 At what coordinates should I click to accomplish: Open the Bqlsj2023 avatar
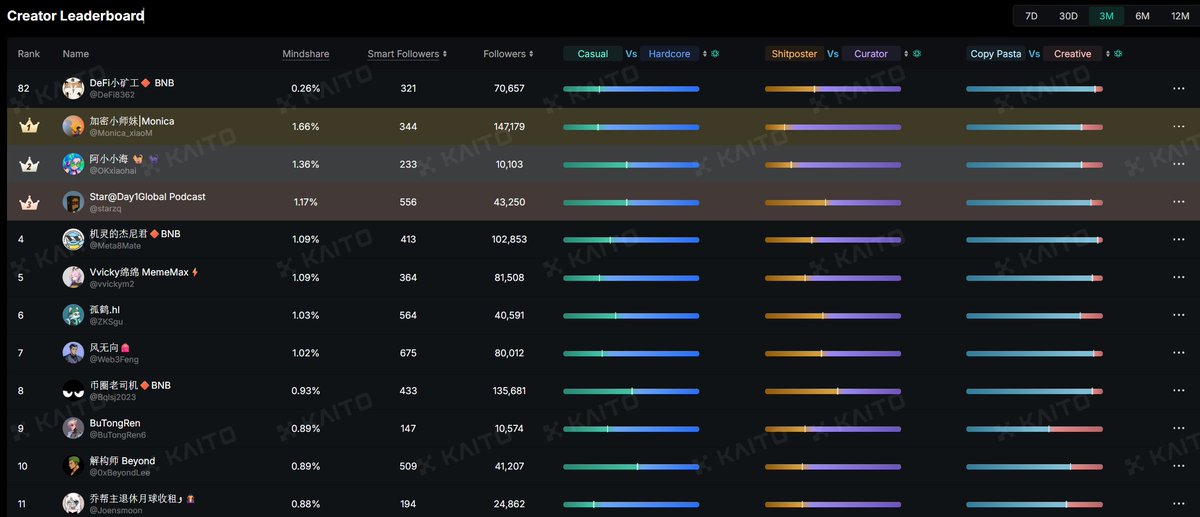pos(73,390)
